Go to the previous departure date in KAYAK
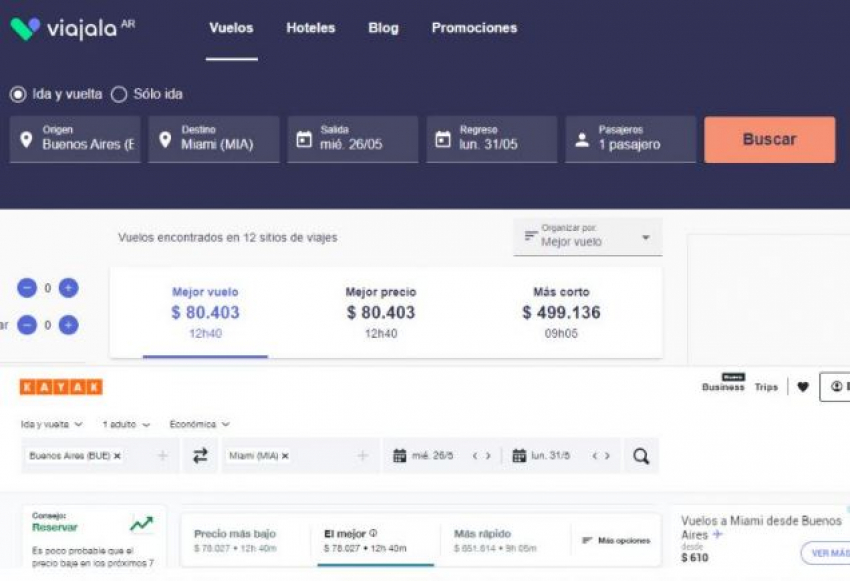 (475, 456)
